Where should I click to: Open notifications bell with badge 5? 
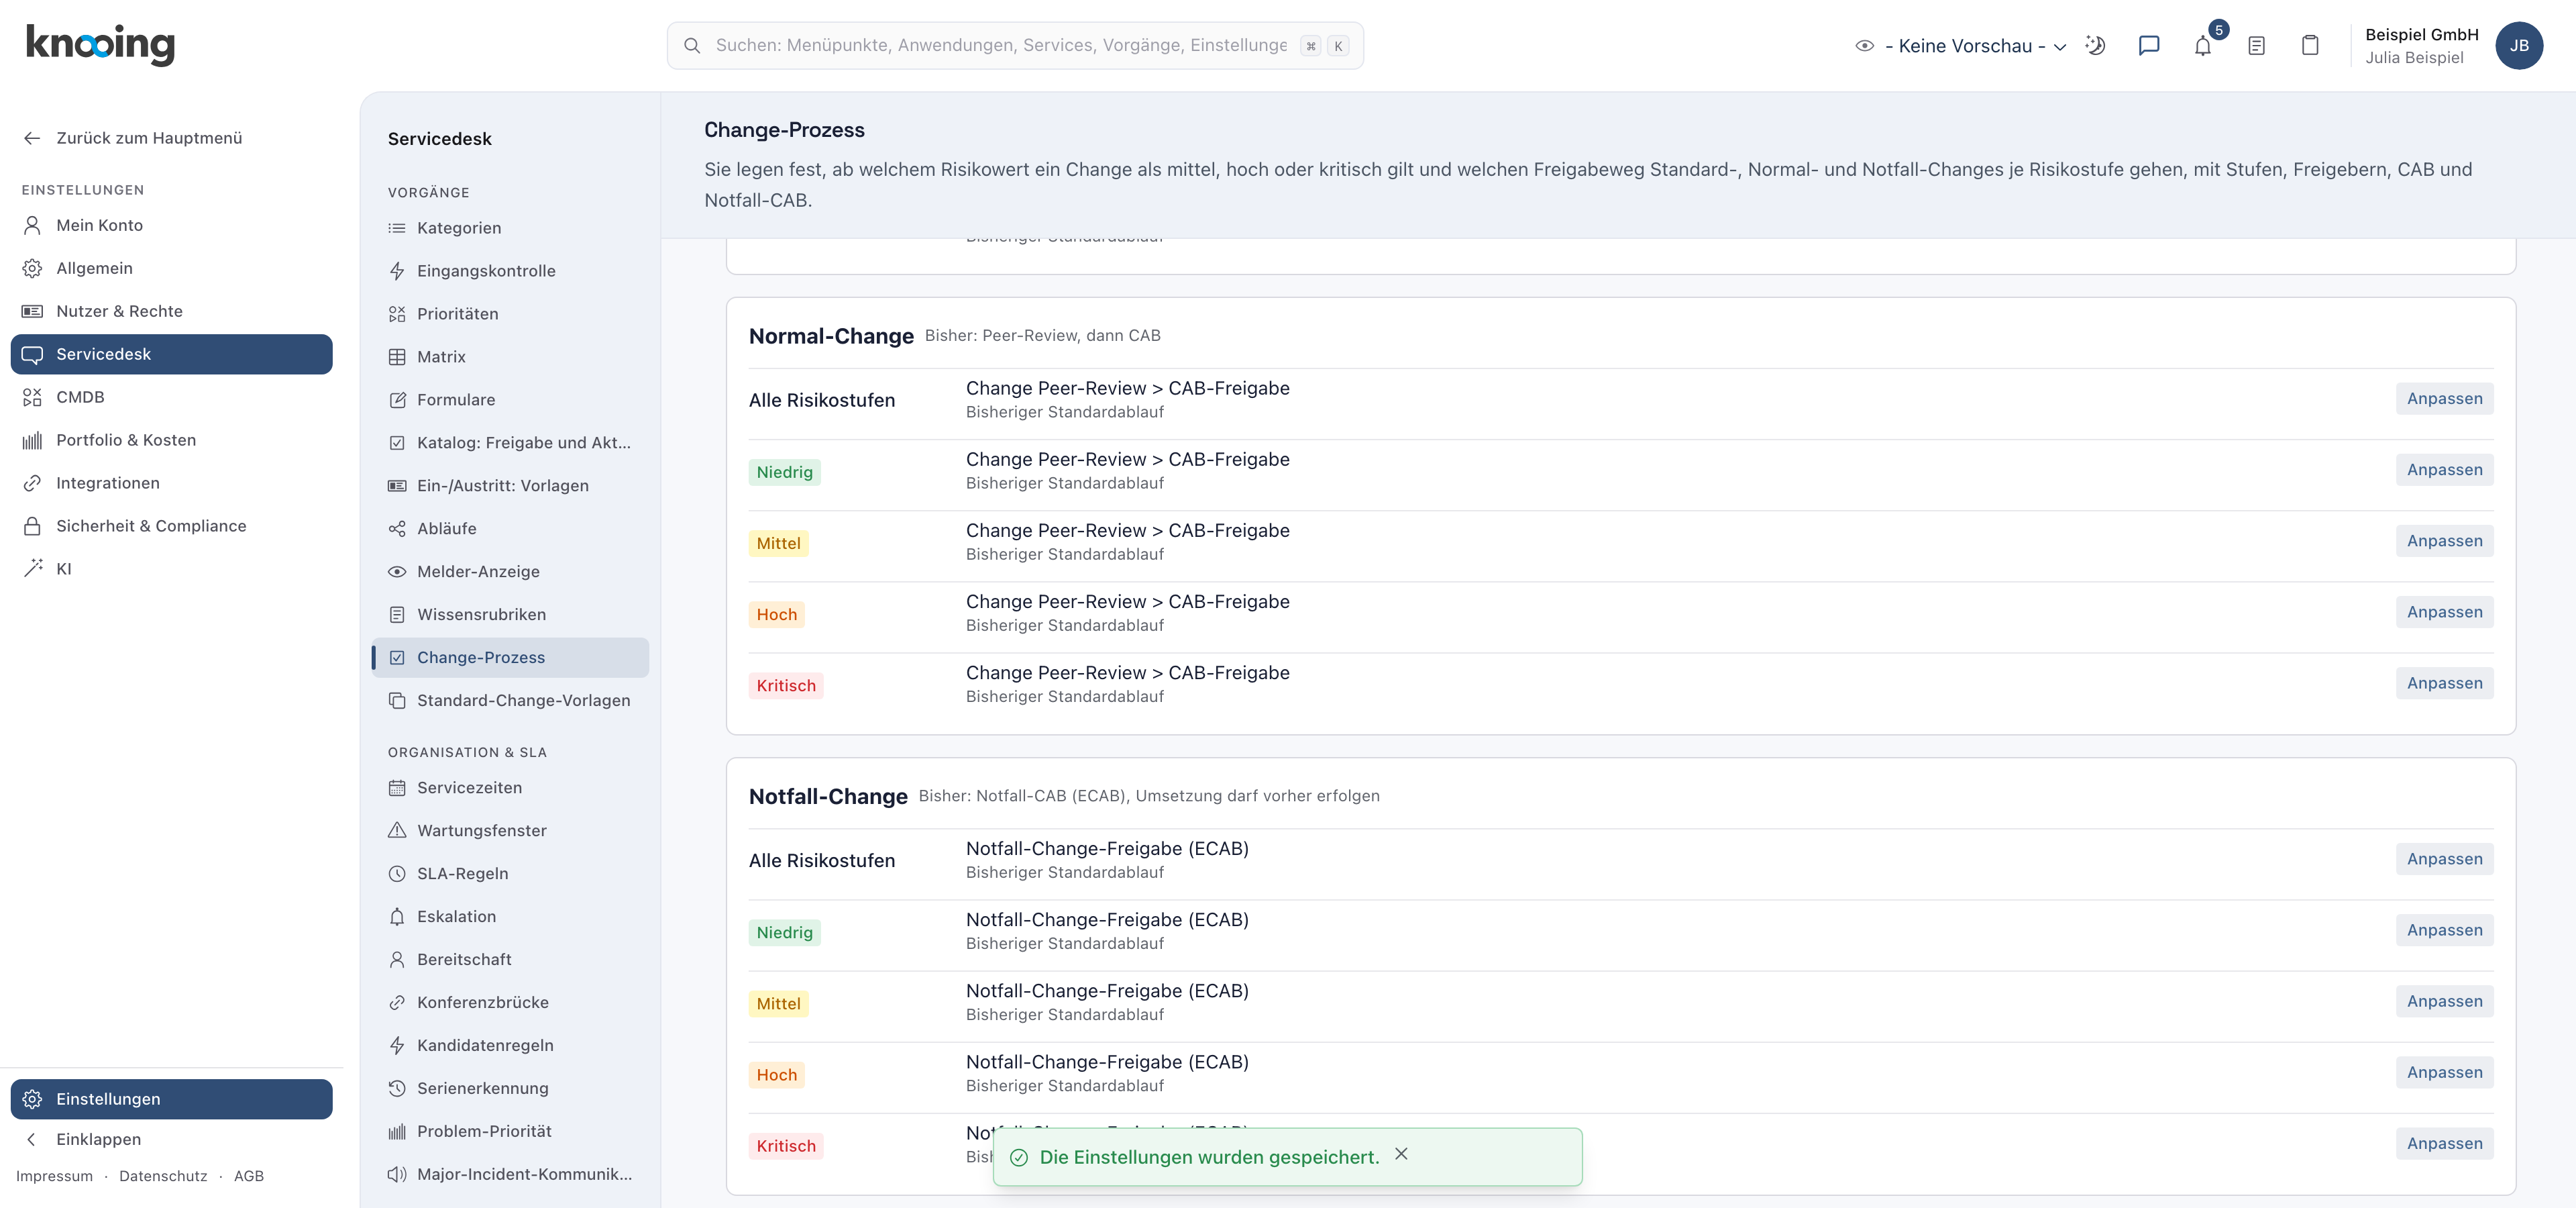pos(2203,46)
